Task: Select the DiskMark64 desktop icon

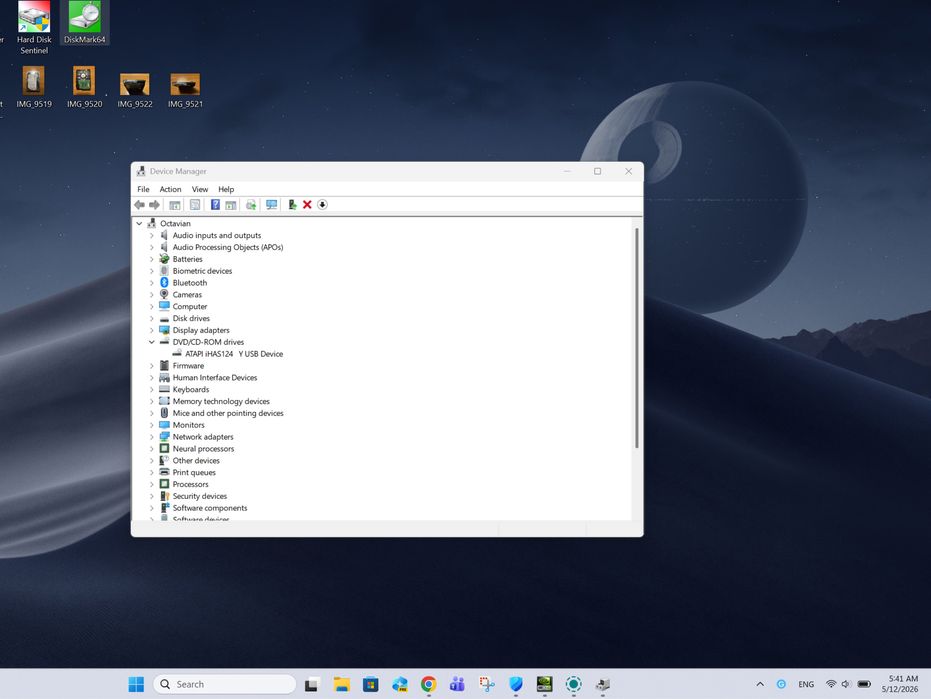Action: (x=84, y=23)
